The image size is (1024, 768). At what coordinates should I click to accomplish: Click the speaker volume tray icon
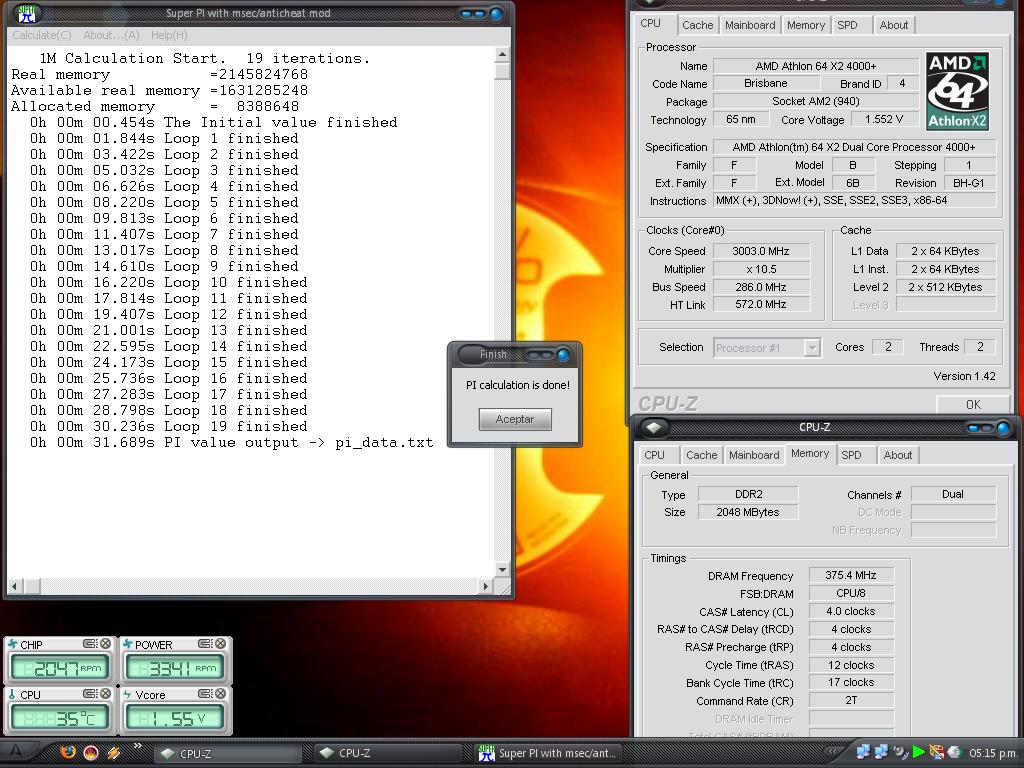pos(901,752)
